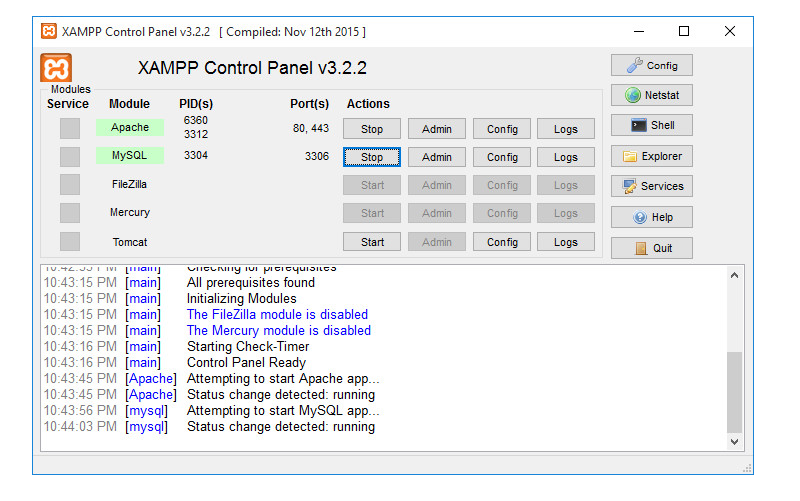This screenshot has height=501, width=800.
Task: View the MySQL Logs menu
Action: pos(566,157)
